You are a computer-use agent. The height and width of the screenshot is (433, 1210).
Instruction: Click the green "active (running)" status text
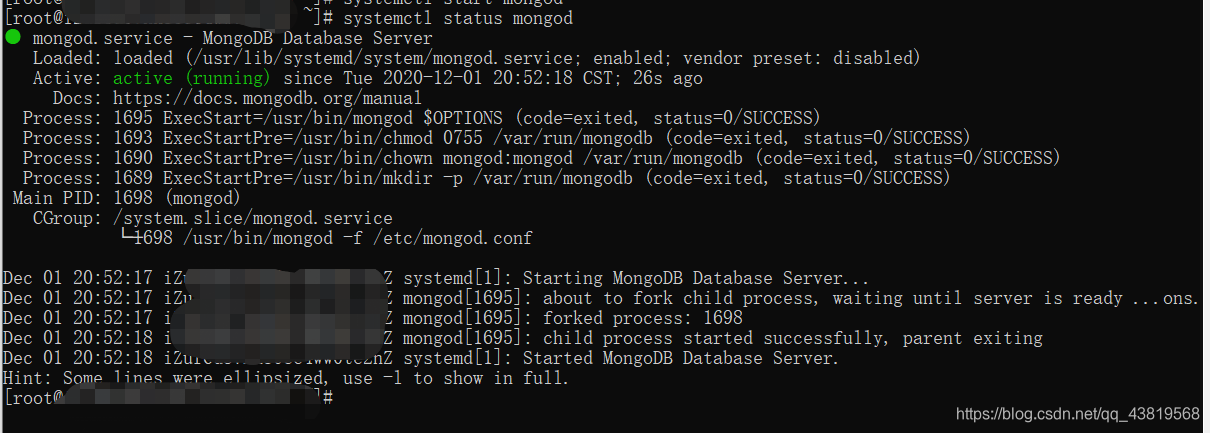click(191, 78)
